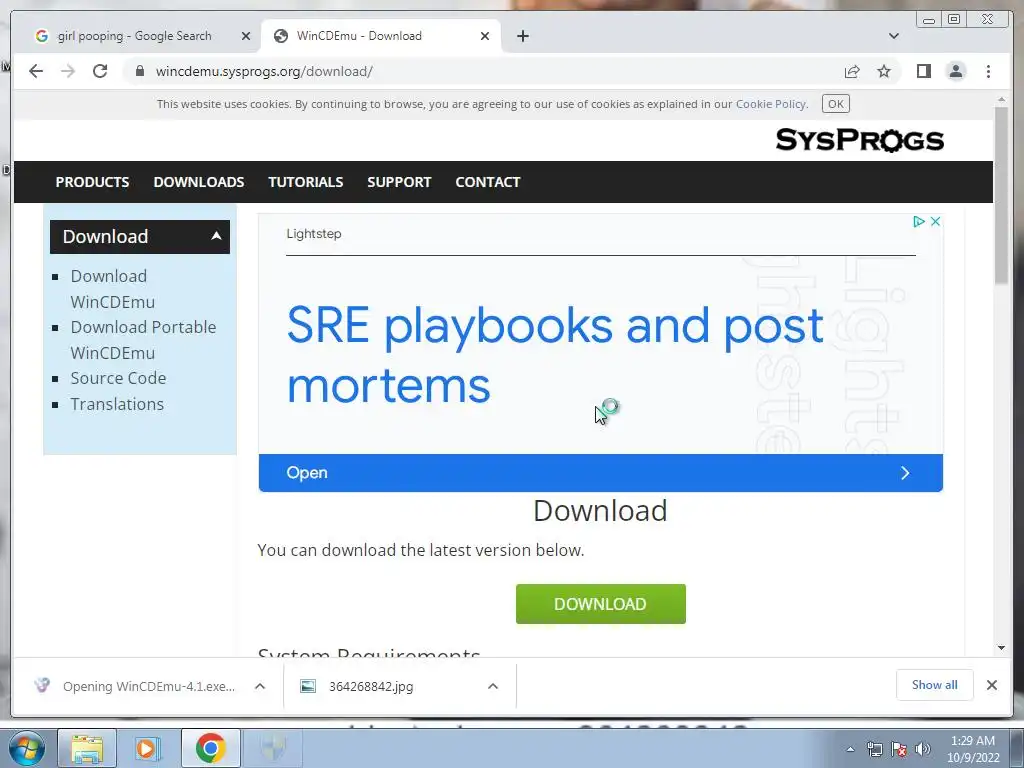Image resolution: width=1024 pixels, height=768 pixels.
Task: Close the WinCDEmu - Download tab
Action: click(x=485, y=36)
